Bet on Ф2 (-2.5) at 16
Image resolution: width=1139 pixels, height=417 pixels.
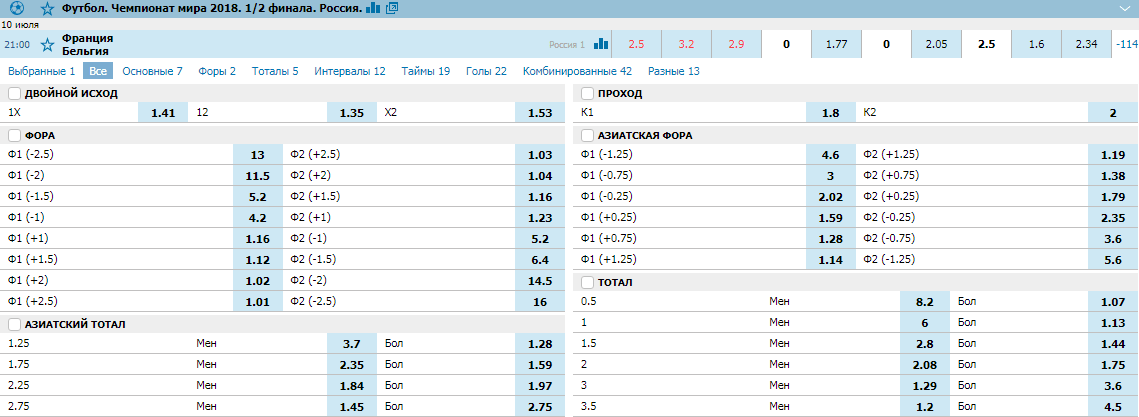[x=540, y=301]
